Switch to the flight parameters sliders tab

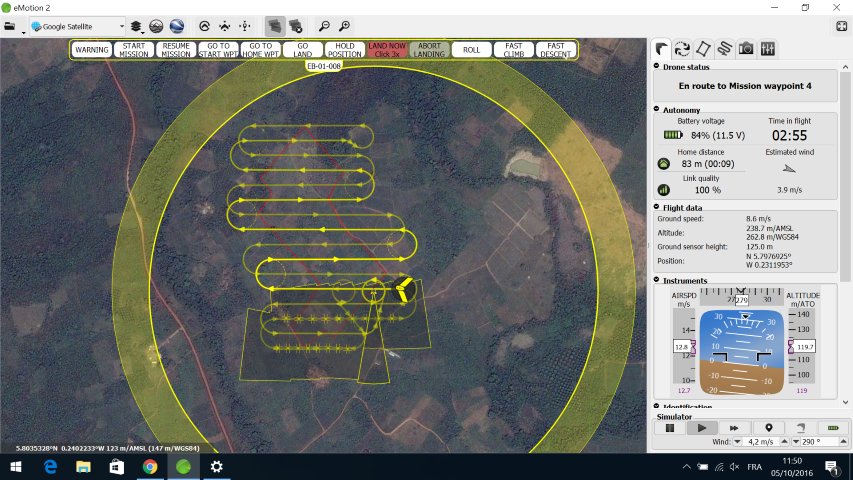click(x=768, y=49)
